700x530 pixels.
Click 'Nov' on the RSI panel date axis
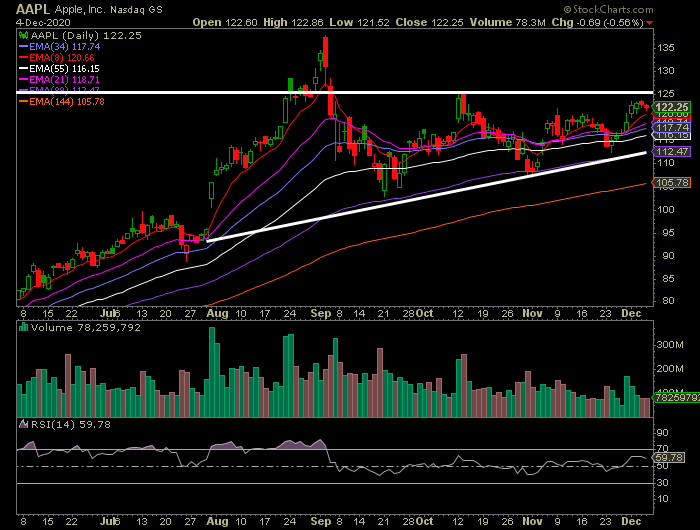pyautogui.click(x=533, y=521)
